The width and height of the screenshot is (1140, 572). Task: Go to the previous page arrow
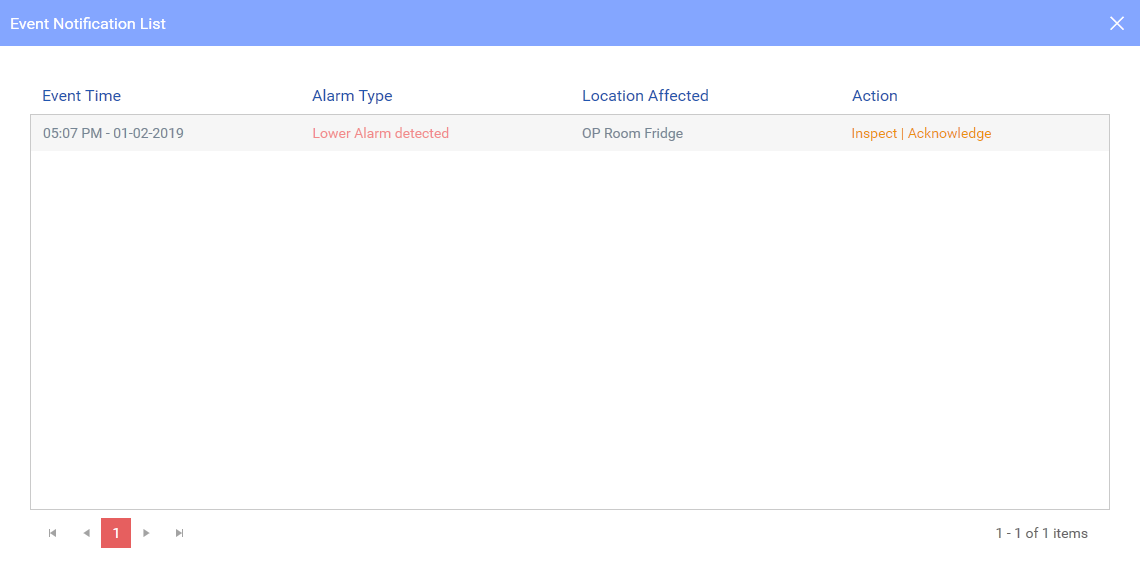coord(86,533)
